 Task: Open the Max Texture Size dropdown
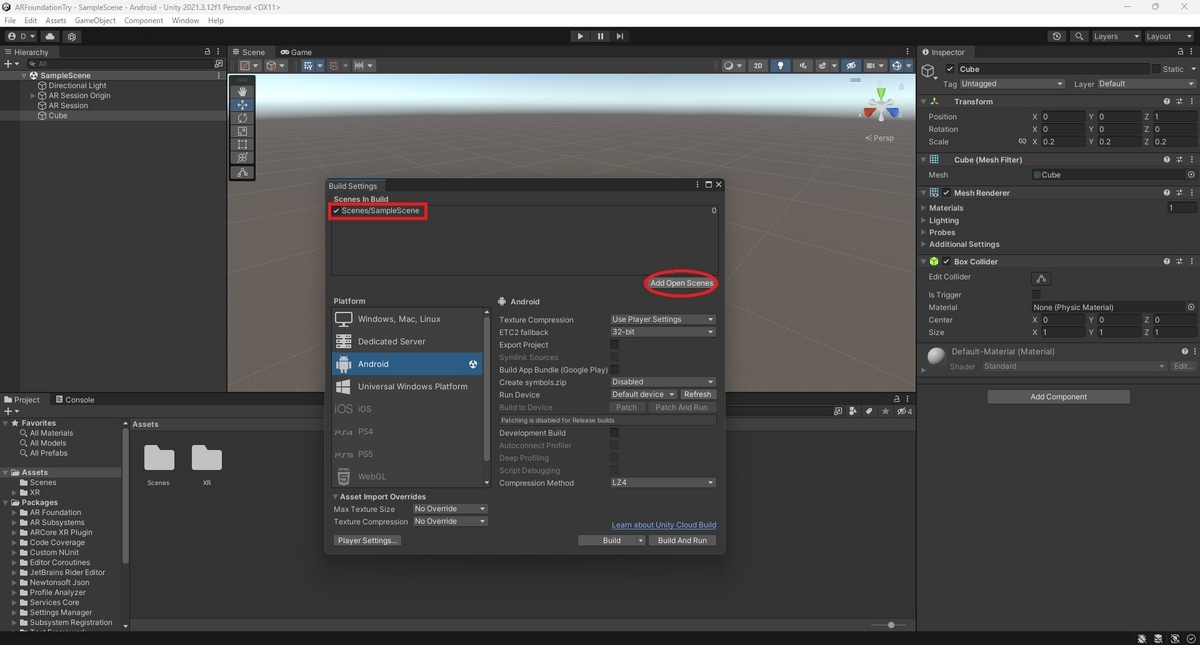pos(450,509)
